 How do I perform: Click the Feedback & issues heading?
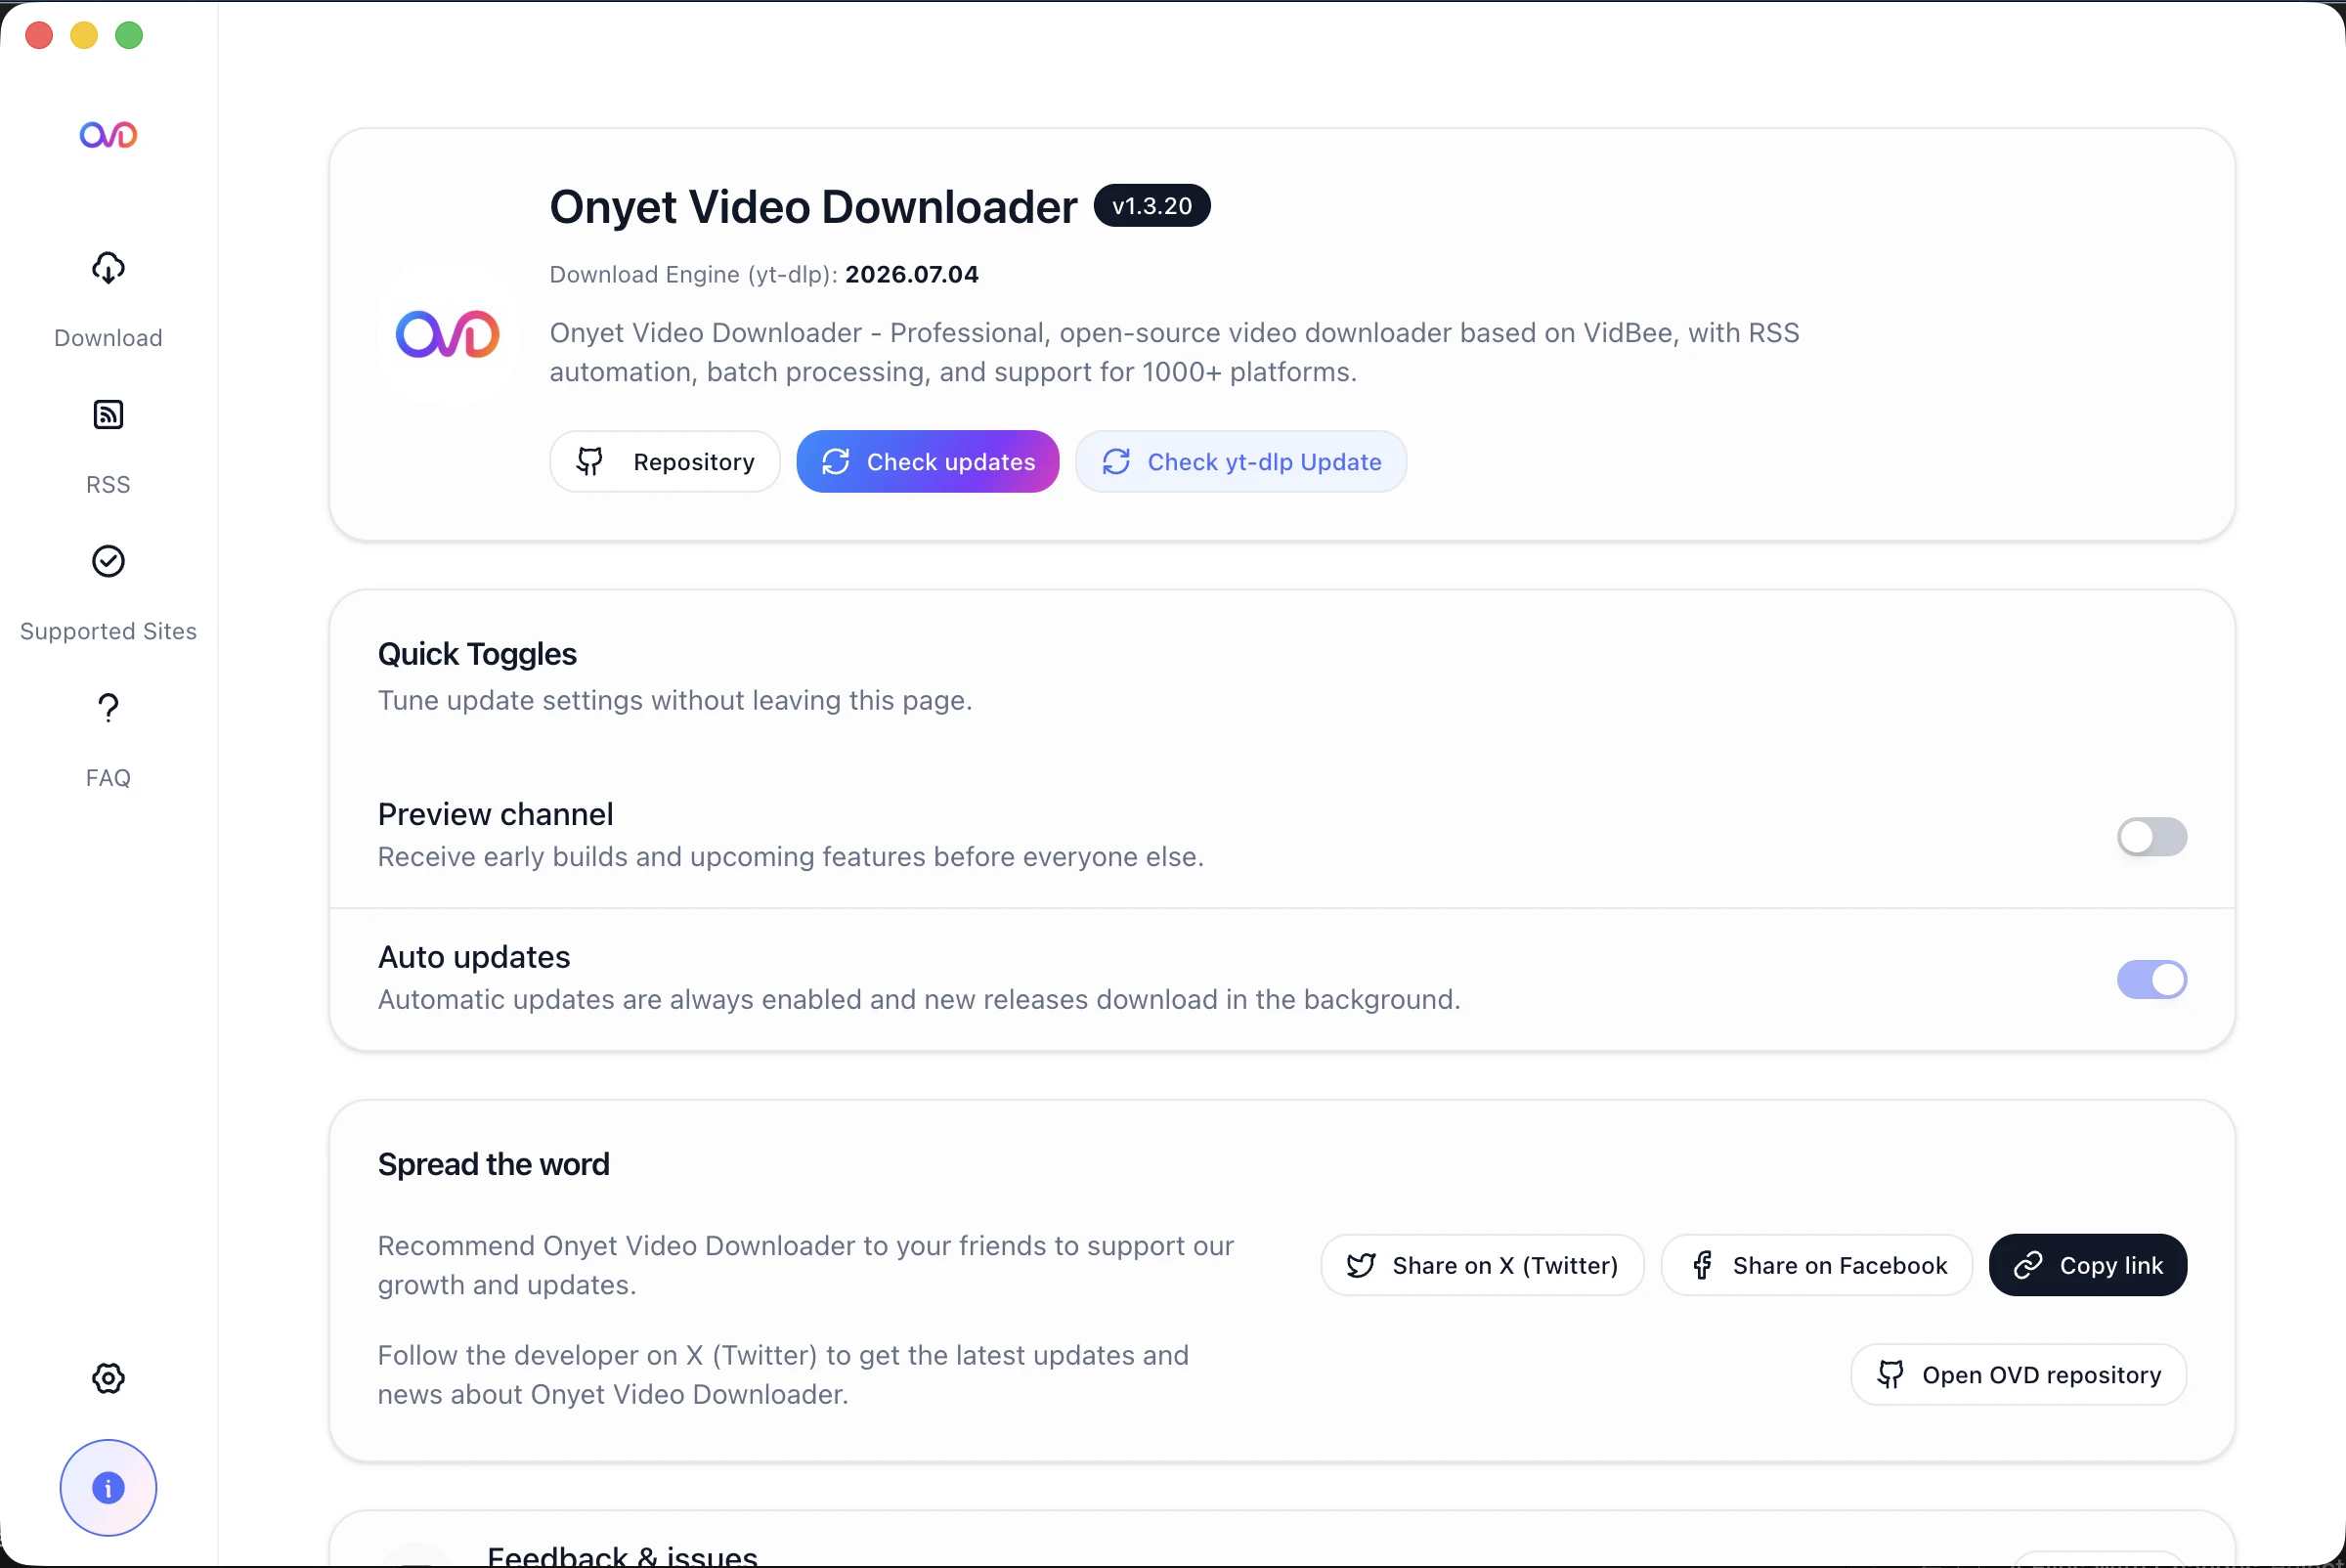622,1555
